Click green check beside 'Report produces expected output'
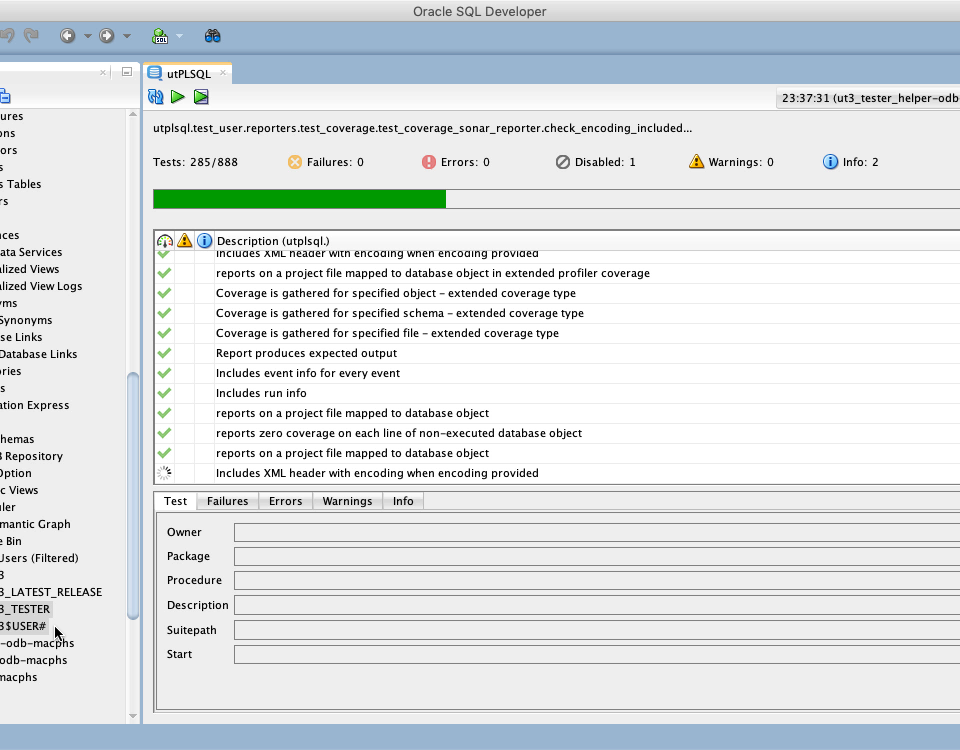Screen dimensions: 960x750 click(164, 353)
